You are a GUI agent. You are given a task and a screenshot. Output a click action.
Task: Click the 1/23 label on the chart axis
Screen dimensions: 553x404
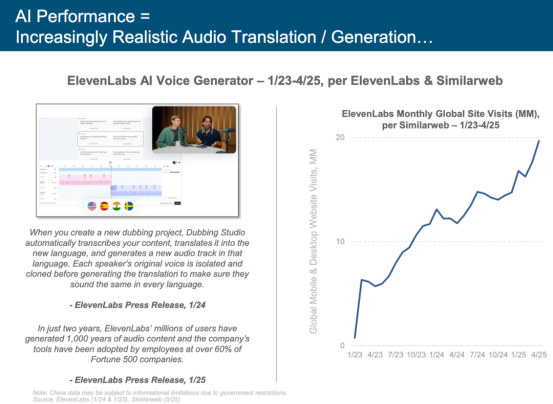(x=355, y=355)
